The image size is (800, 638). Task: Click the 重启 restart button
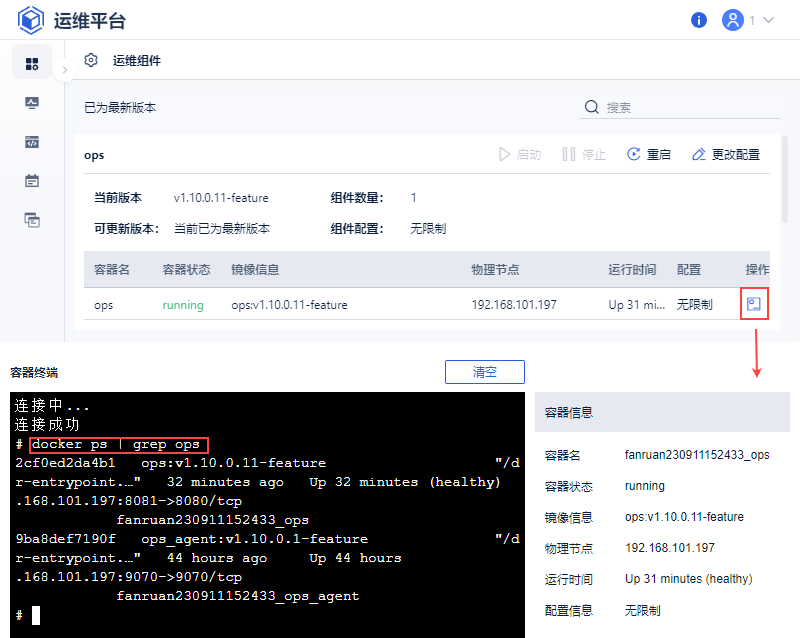(x=648, y=154)
